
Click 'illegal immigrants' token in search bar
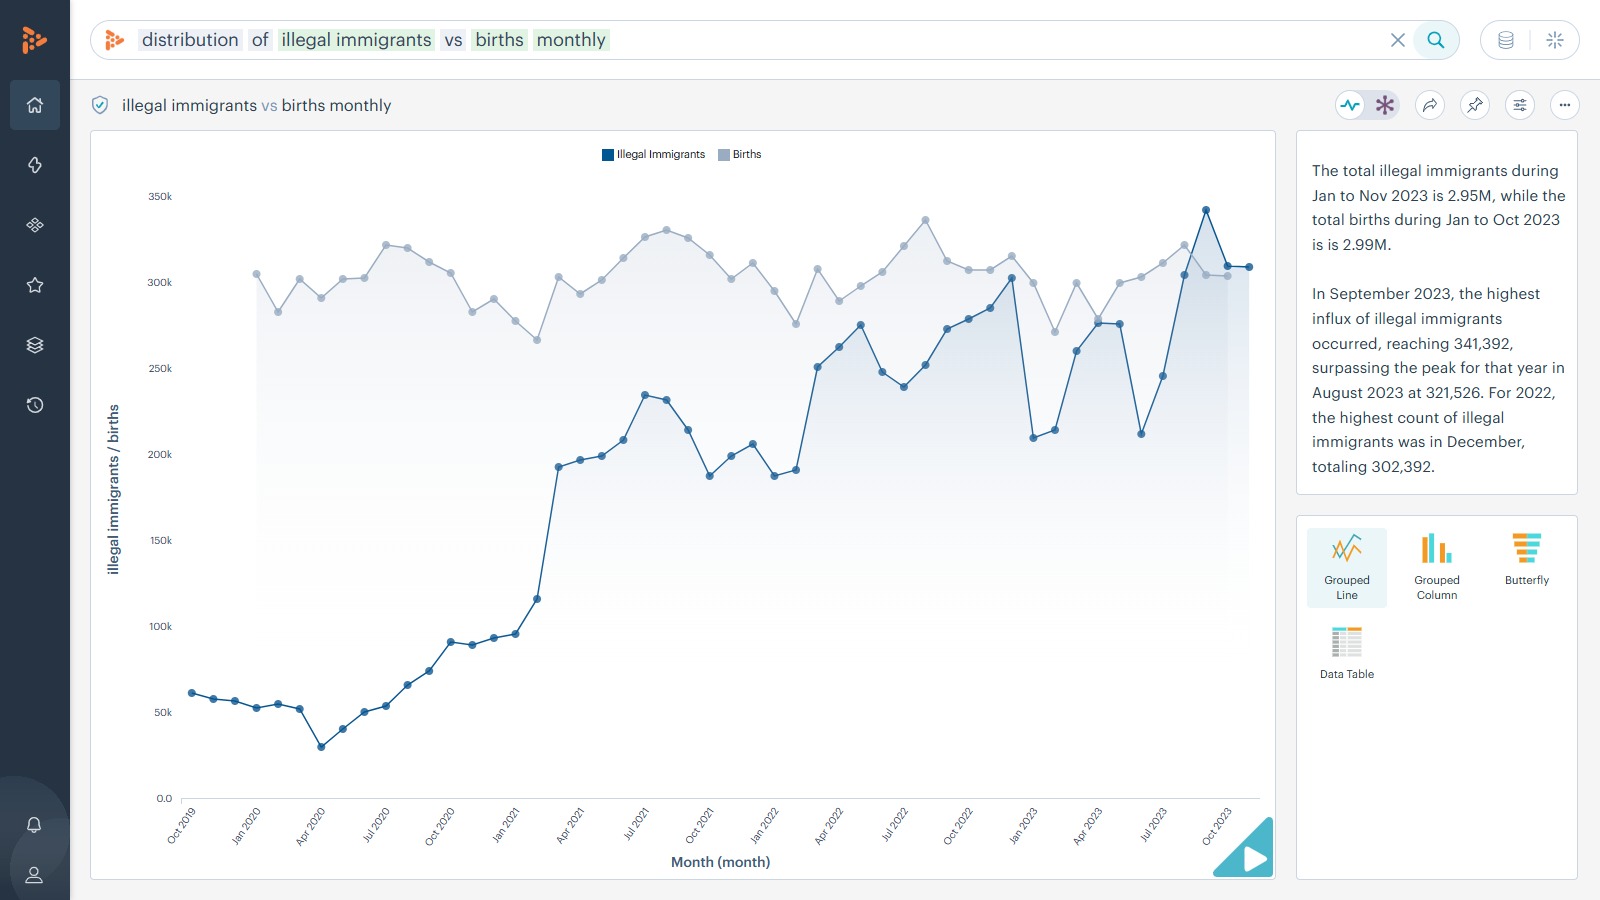pos(356,40)
